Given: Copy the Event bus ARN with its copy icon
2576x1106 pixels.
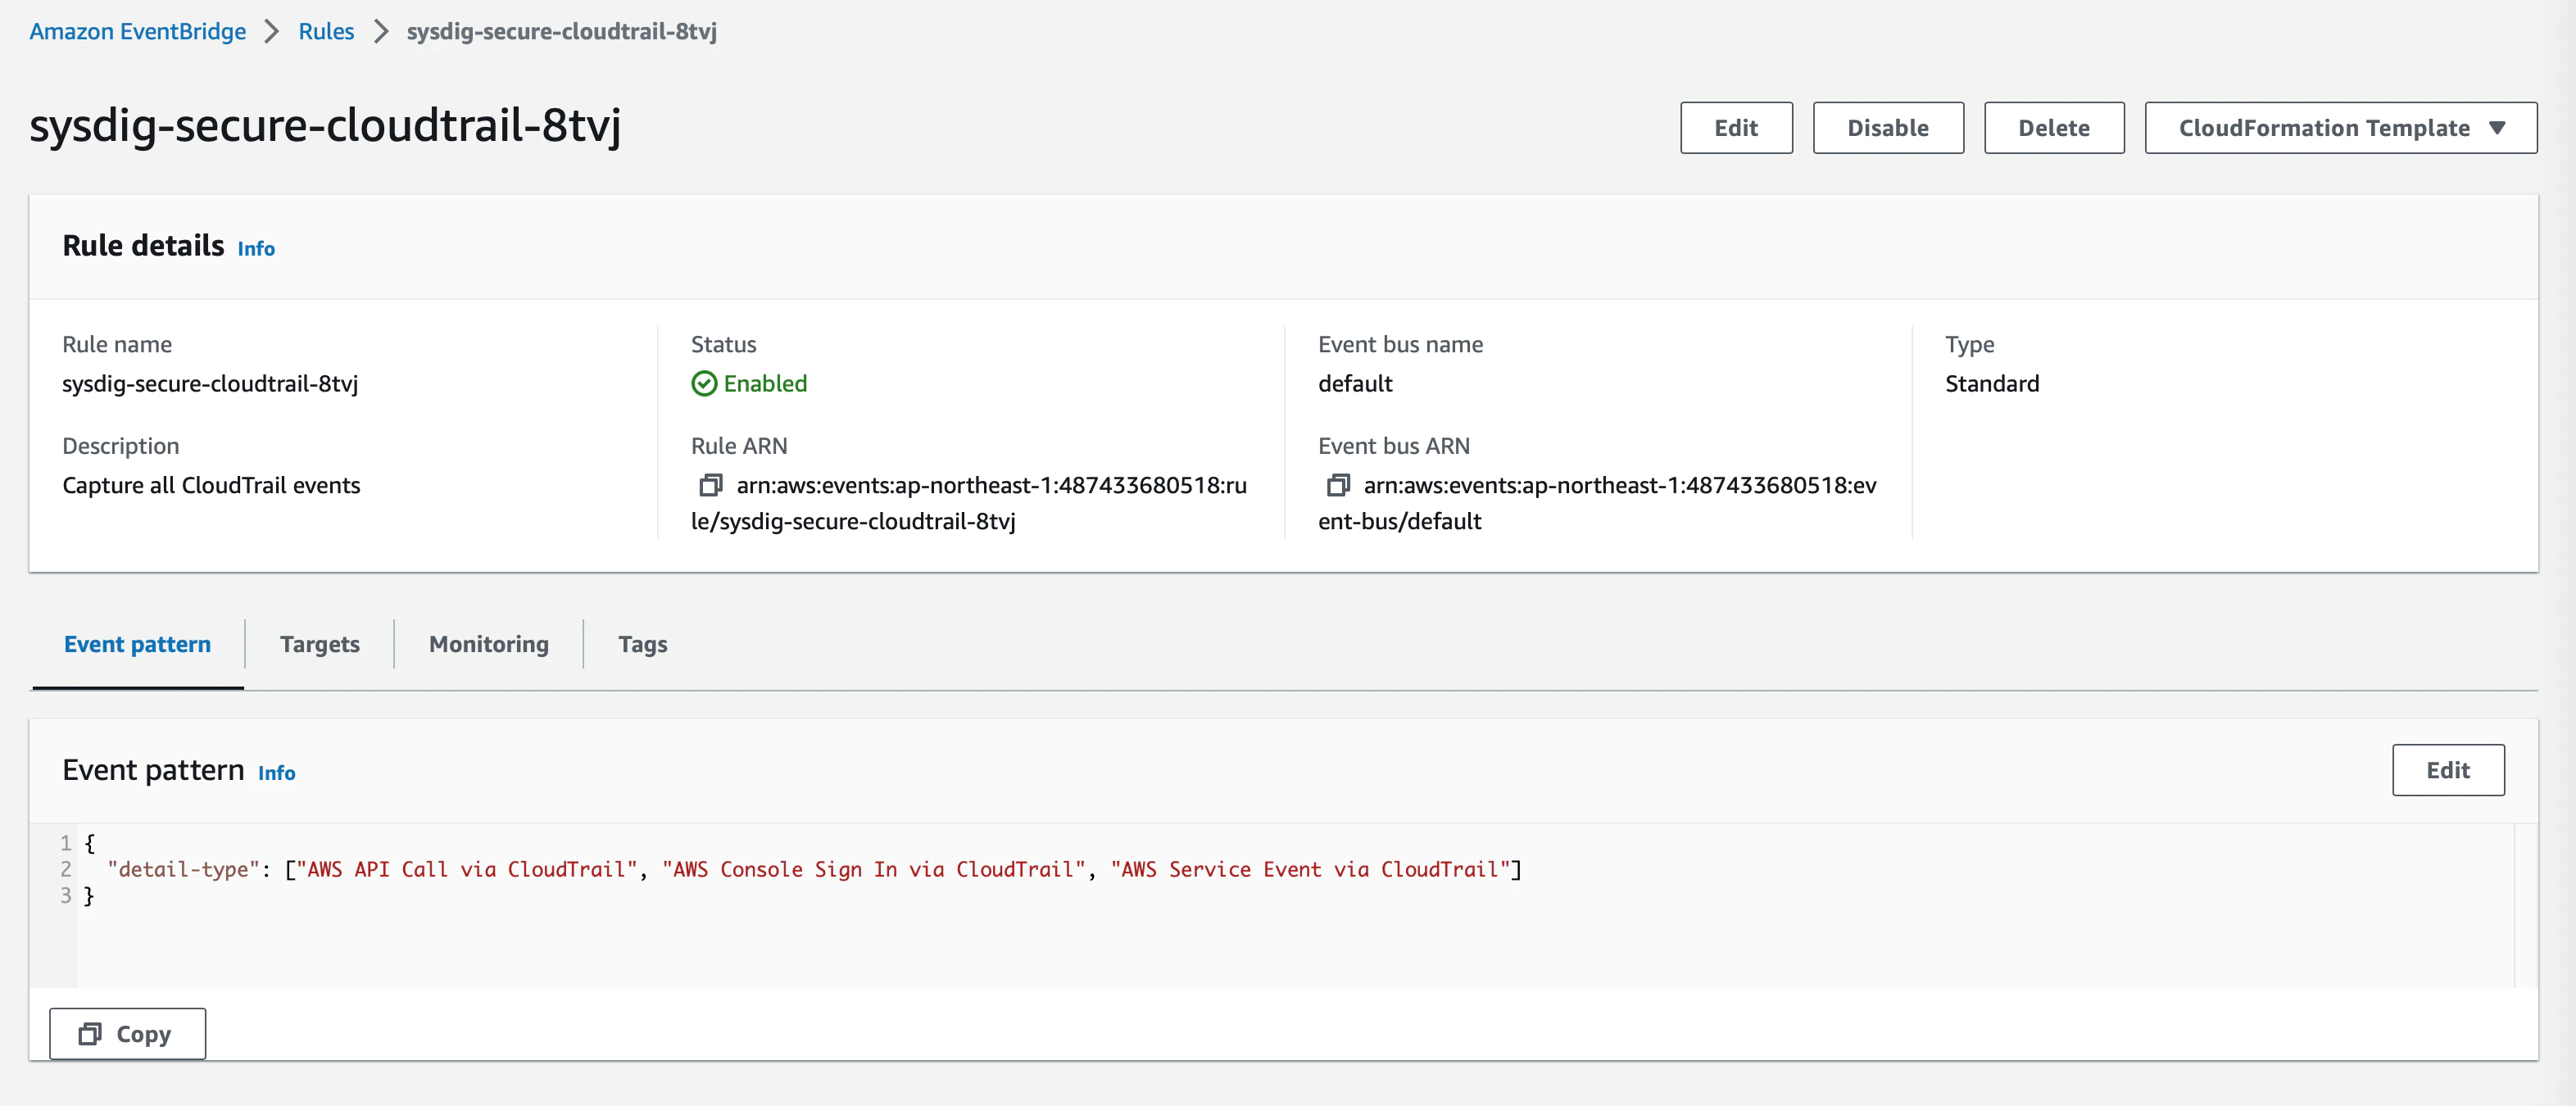Looking at the screenshot, I should pos(1338,486).
